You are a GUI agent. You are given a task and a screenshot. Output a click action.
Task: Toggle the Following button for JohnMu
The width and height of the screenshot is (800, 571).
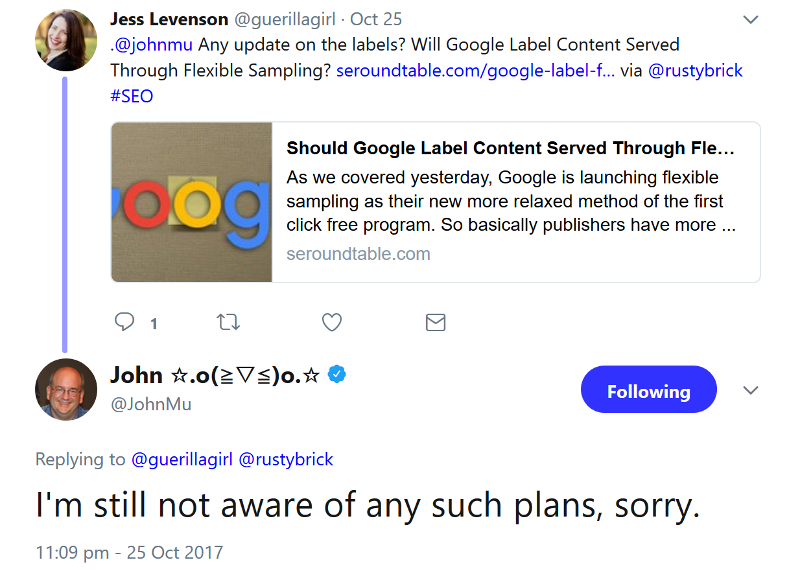tap(648, 390)
